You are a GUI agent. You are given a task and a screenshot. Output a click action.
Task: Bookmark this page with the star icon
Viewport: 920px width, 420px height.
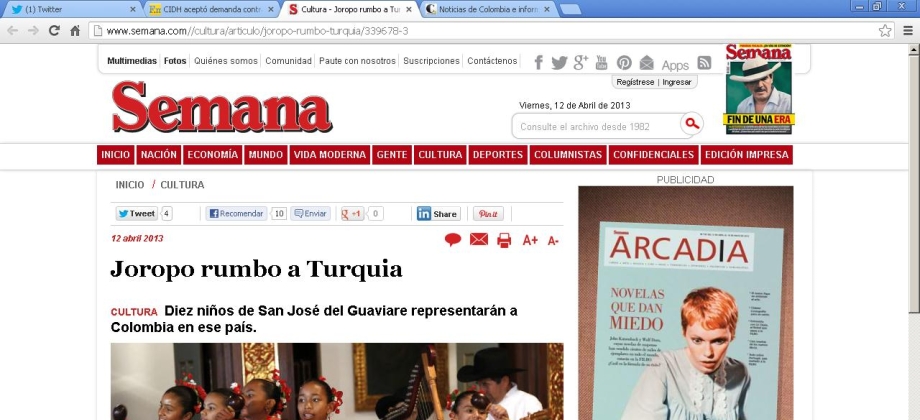click(x=885, y=31)
